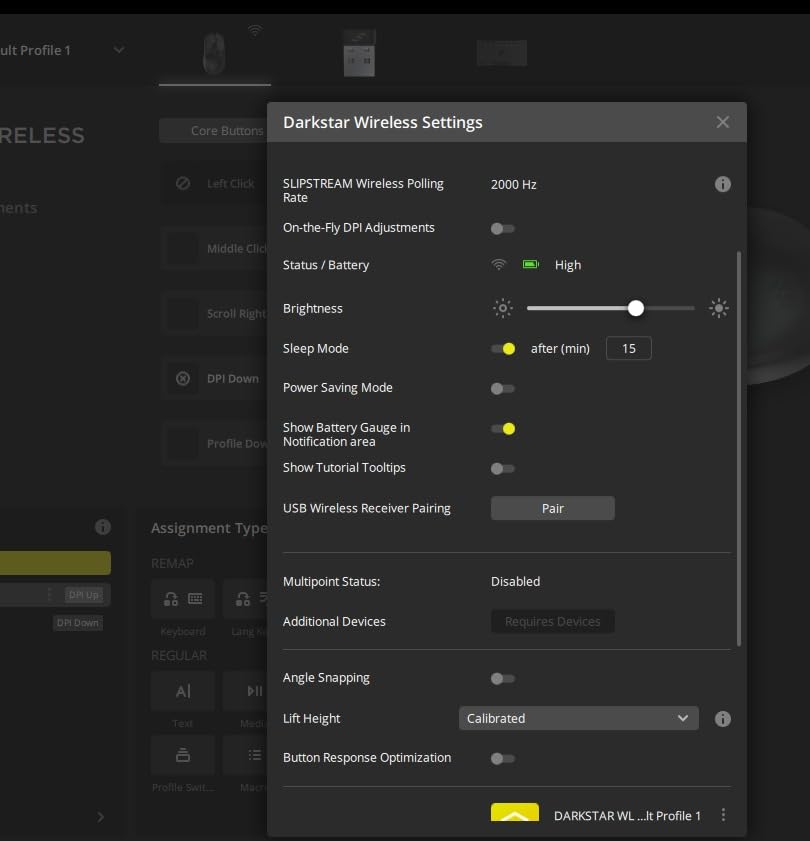Click the Assignment Type heading
Viewport: 810px width, 841px height.
pos(209,528)
